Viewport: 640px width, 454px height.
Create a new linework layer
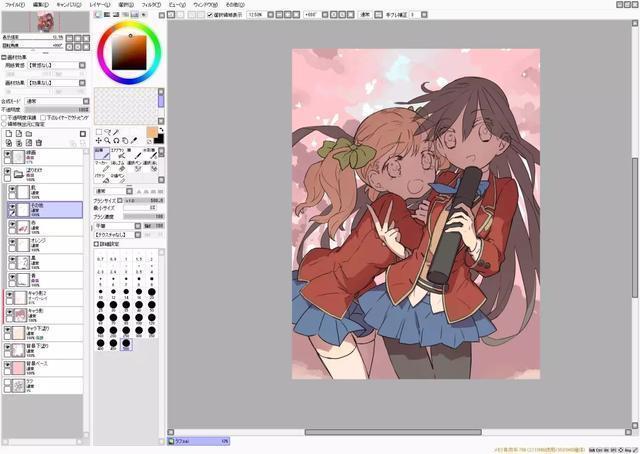click(19, 134)
